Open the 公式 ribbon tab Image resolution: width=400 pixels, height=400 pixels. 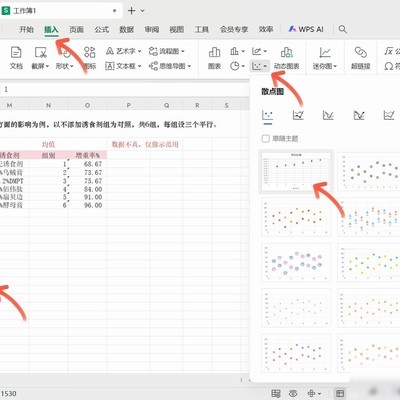102,29
